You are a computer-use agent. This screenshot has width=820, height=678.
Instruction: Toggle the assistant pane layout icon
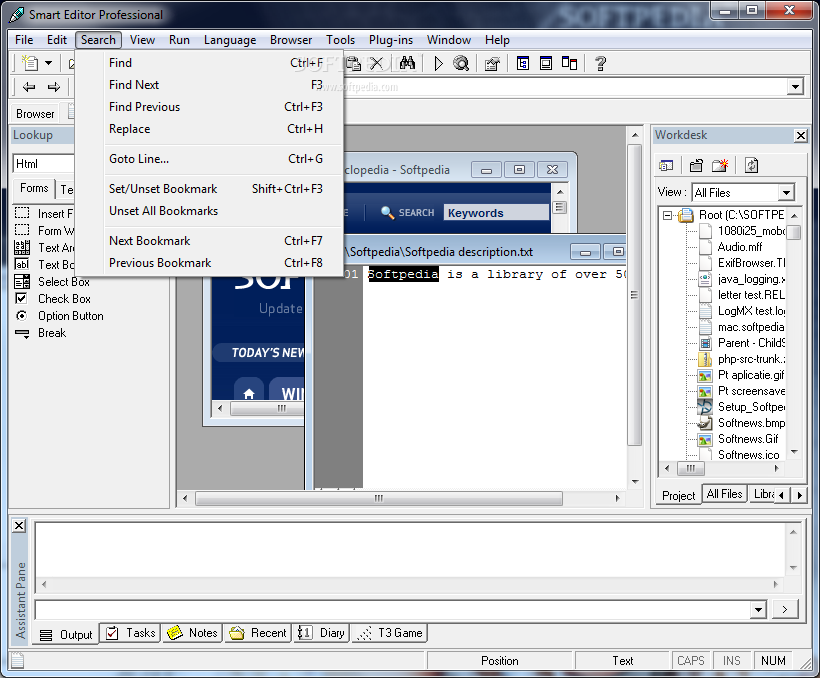tap(546, 63)
